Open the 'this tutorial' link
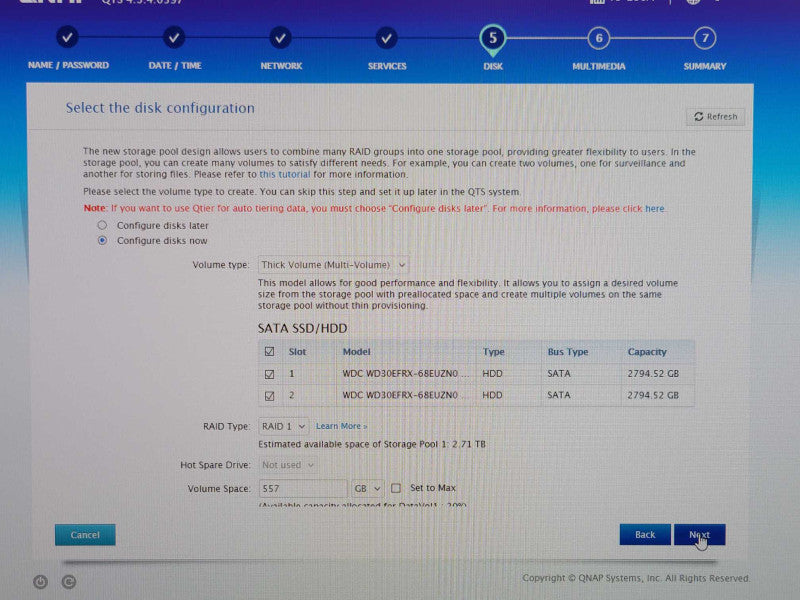Image resolution: width=800 pixels, height=600 pixels. pyautogui.click(x=285, y=174)
